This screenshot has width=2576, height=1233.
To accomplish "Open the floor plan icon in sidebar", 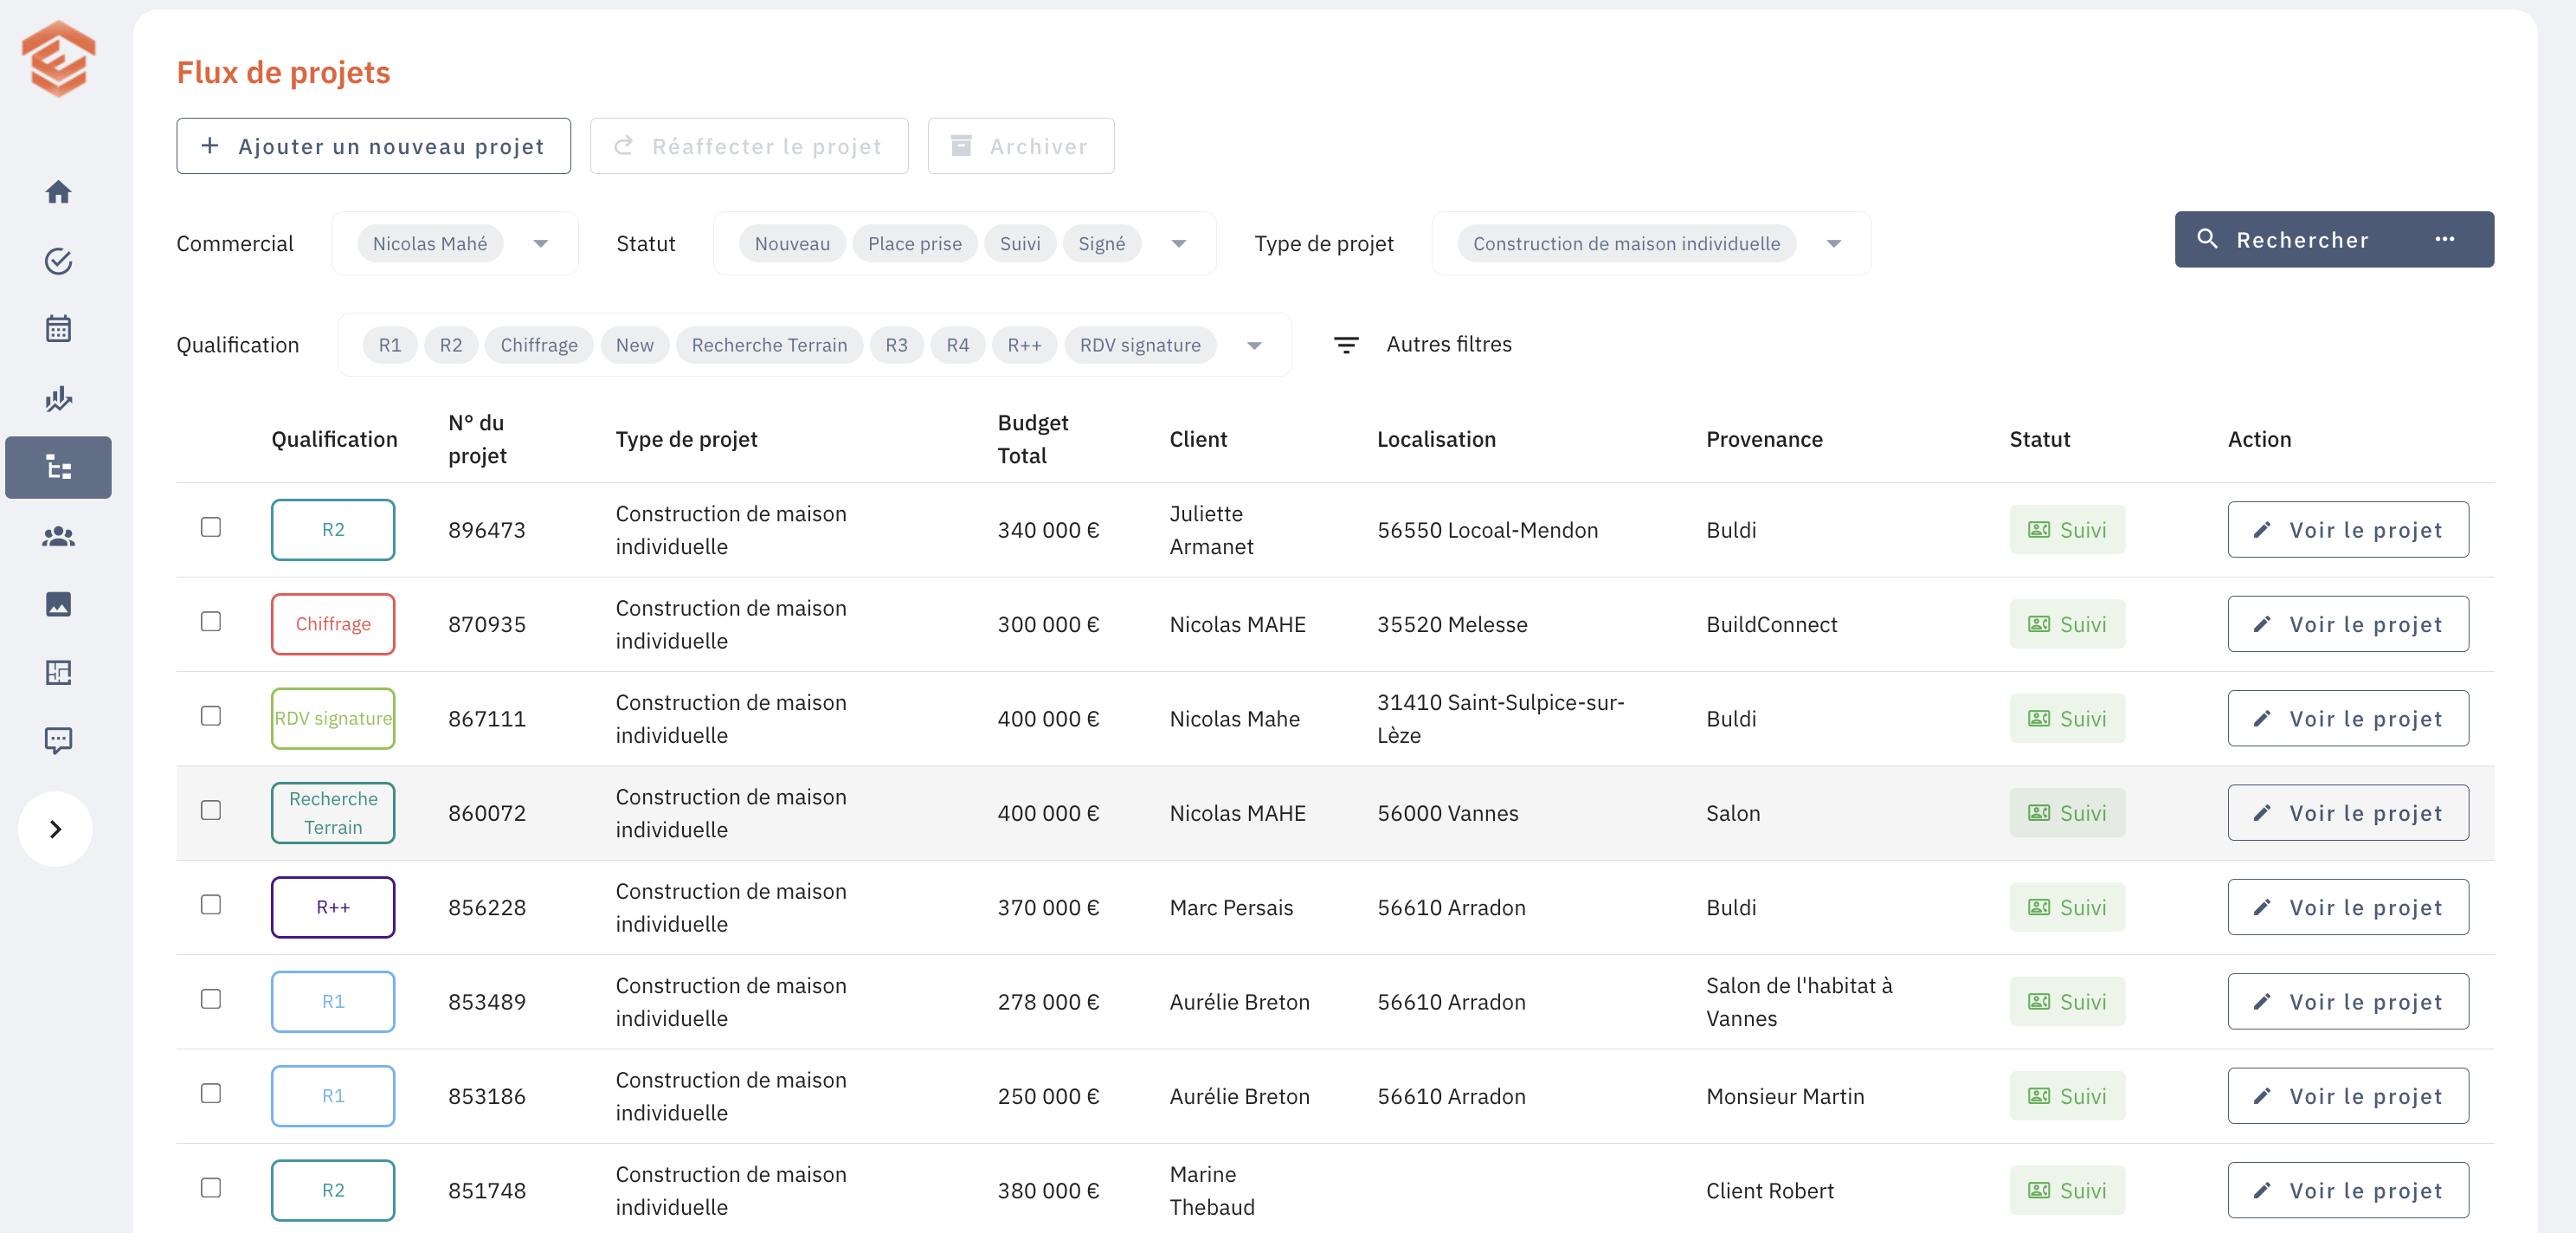I will [58, 672].
